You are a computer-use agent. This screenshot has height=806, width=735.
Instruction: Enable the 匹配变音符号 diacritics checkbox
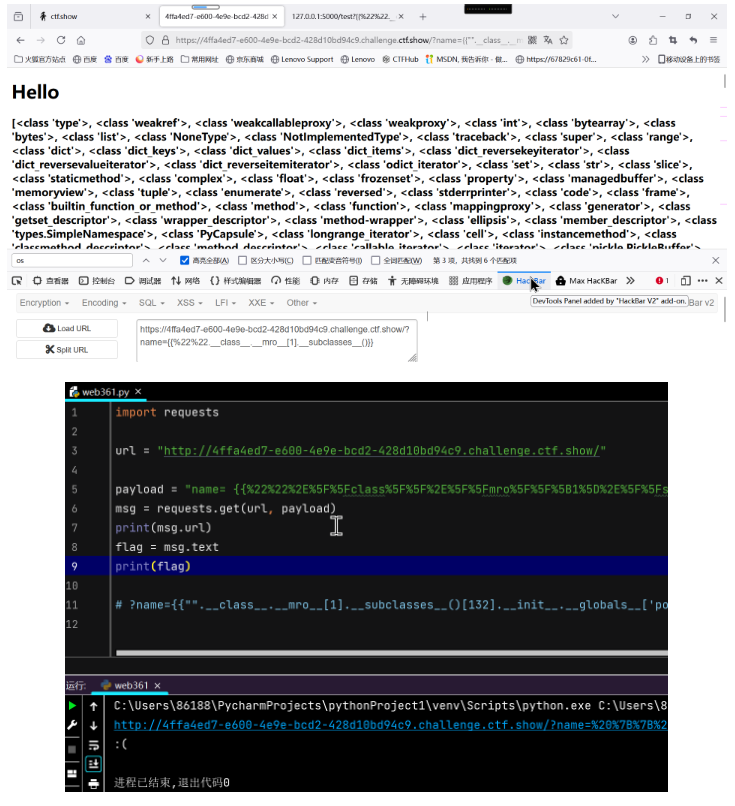[x=307, y=261]
